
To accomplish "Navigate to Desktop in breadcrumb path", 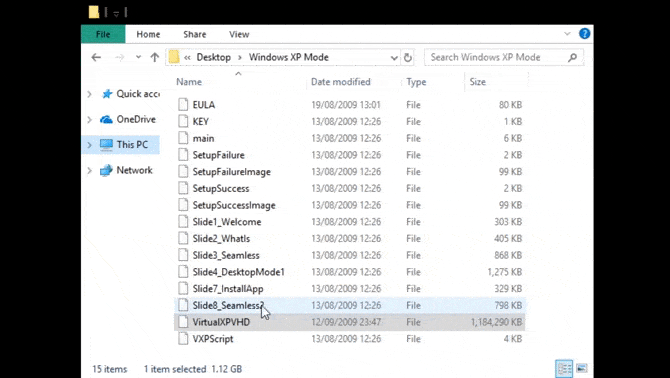I will point(214,57).
